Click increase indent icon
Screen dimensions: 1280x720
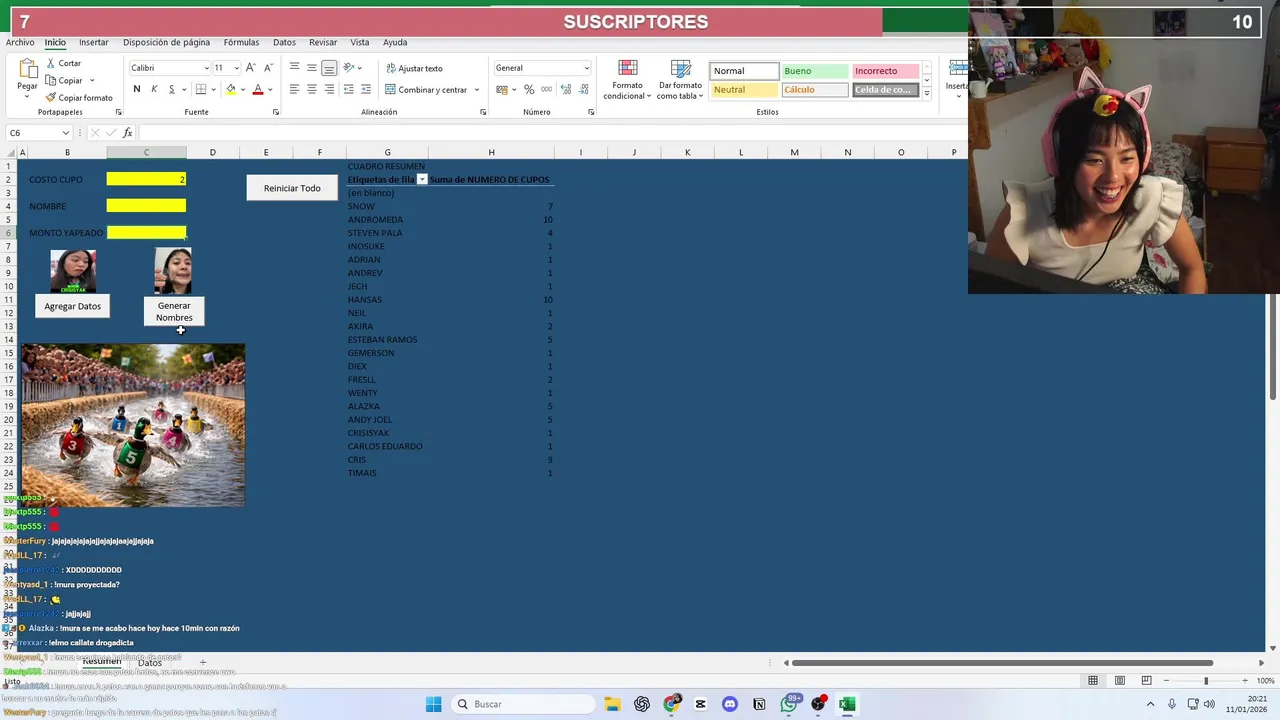(x=365, y=89)
